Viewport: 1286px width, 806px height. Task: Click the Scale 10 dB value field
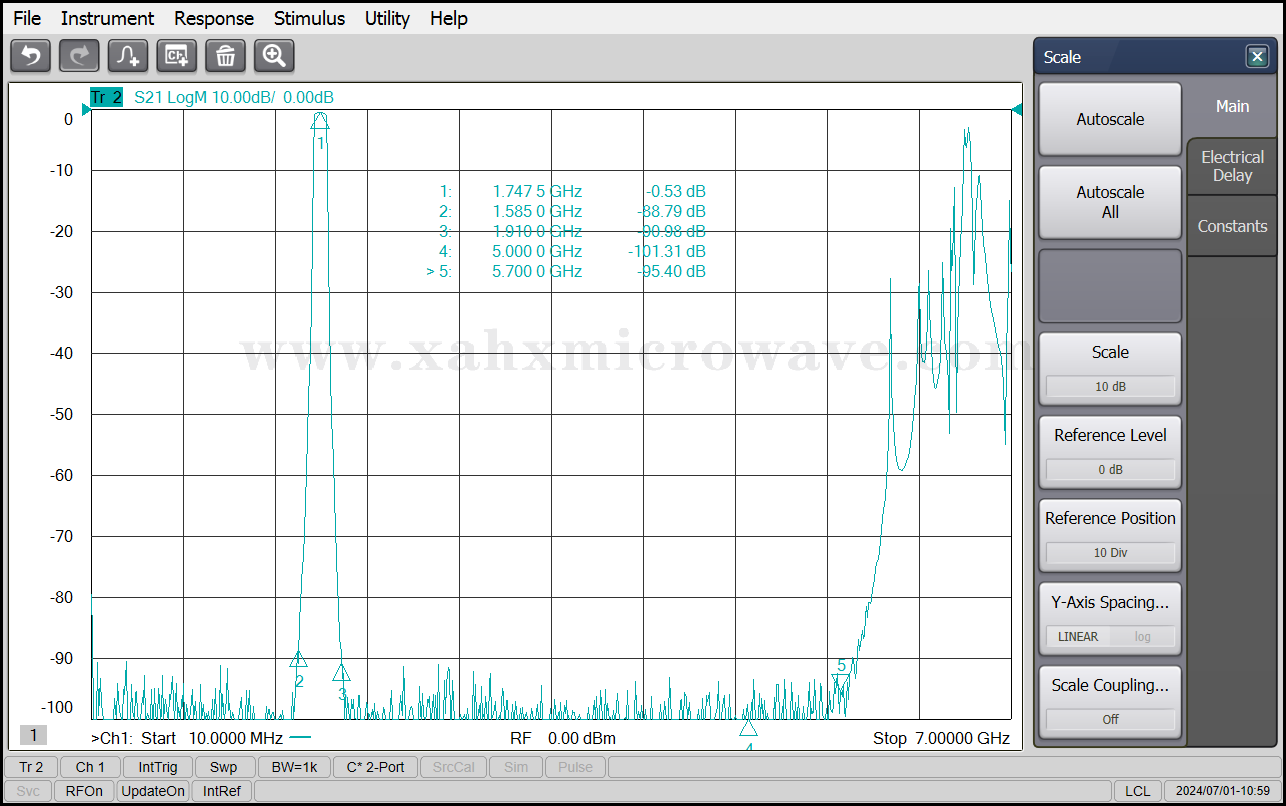click(1110, 386)
